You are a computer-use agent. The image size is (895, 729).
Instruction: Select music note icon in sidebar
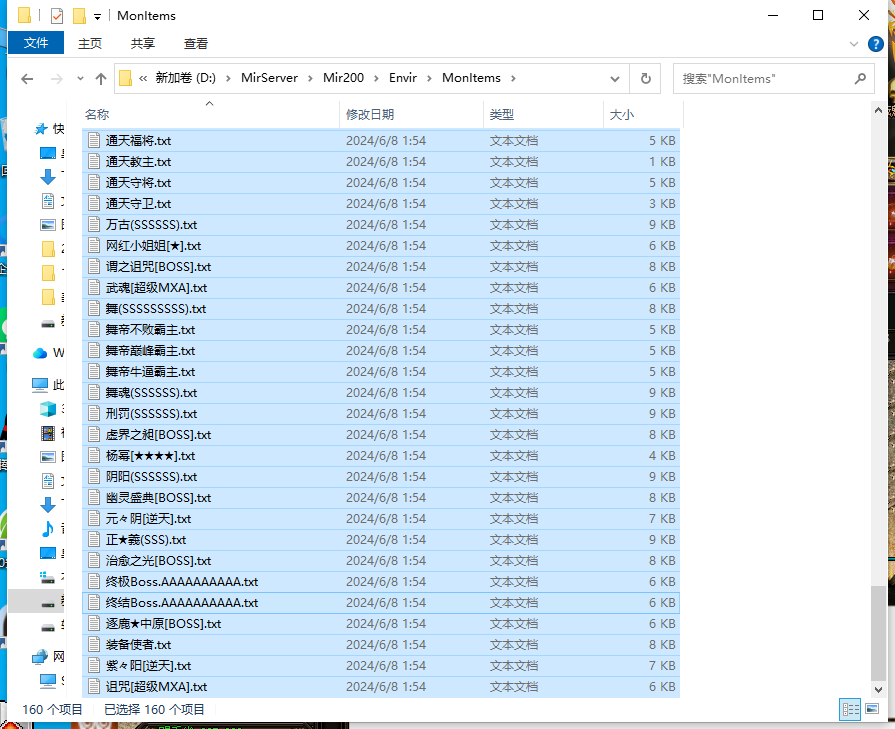(x=48, y=529)
